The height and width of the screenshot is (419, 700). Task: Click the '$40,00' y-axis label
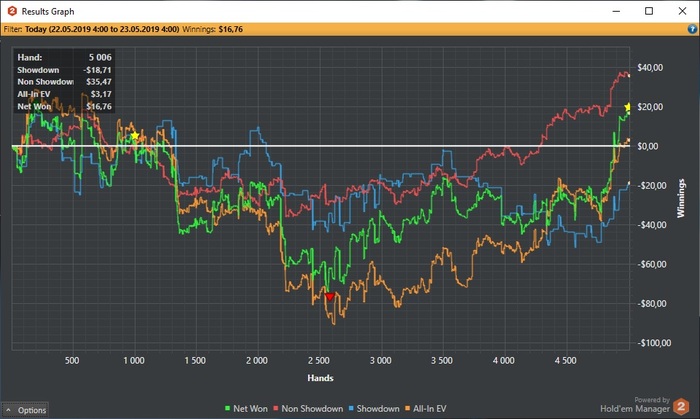click(650, 67)
